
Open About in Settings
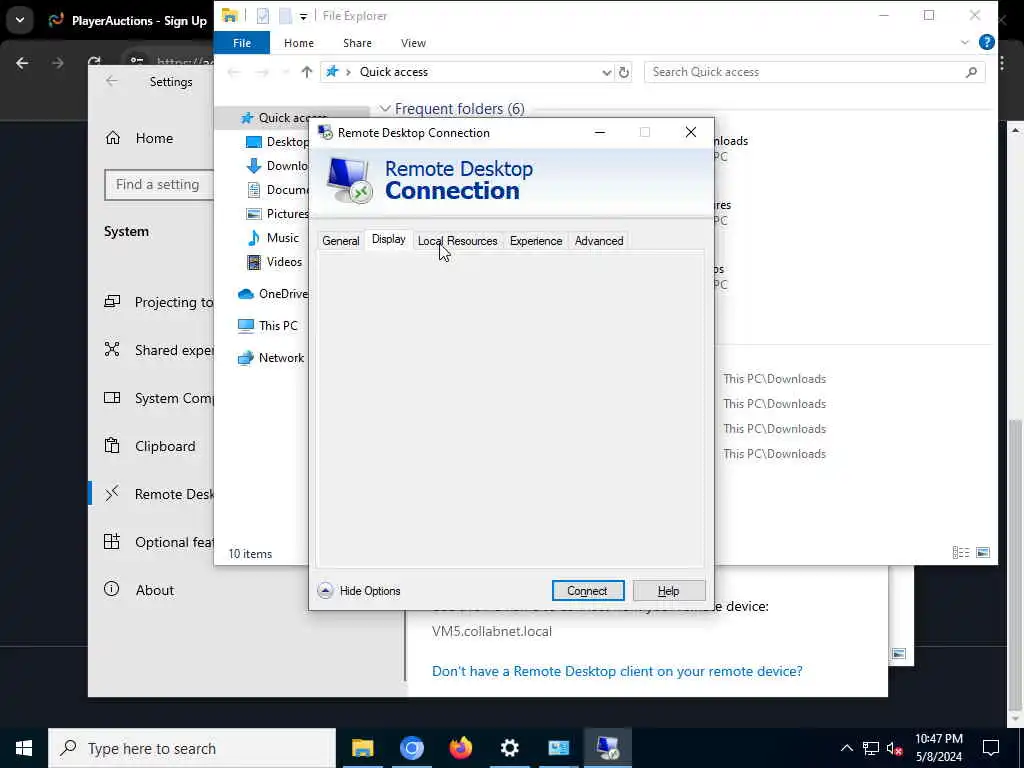coord(139,590)
